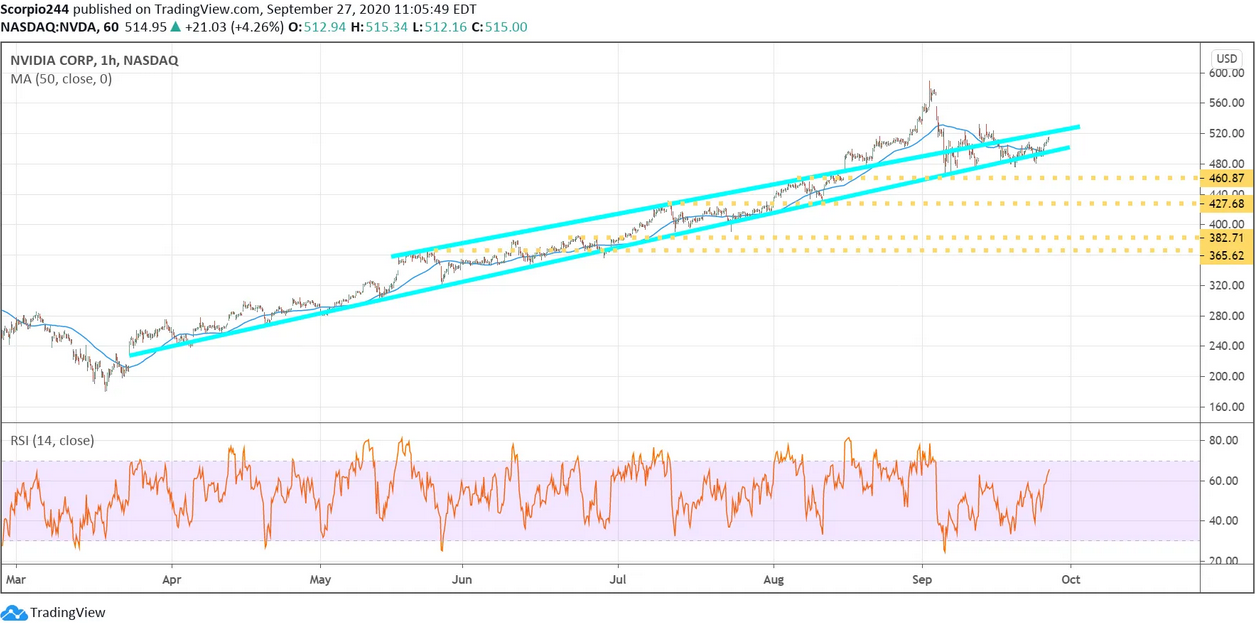Click the 200.00 price axis label
Screen dimensions: 1255x623
pyautogui.click(x=1226, y=377)
